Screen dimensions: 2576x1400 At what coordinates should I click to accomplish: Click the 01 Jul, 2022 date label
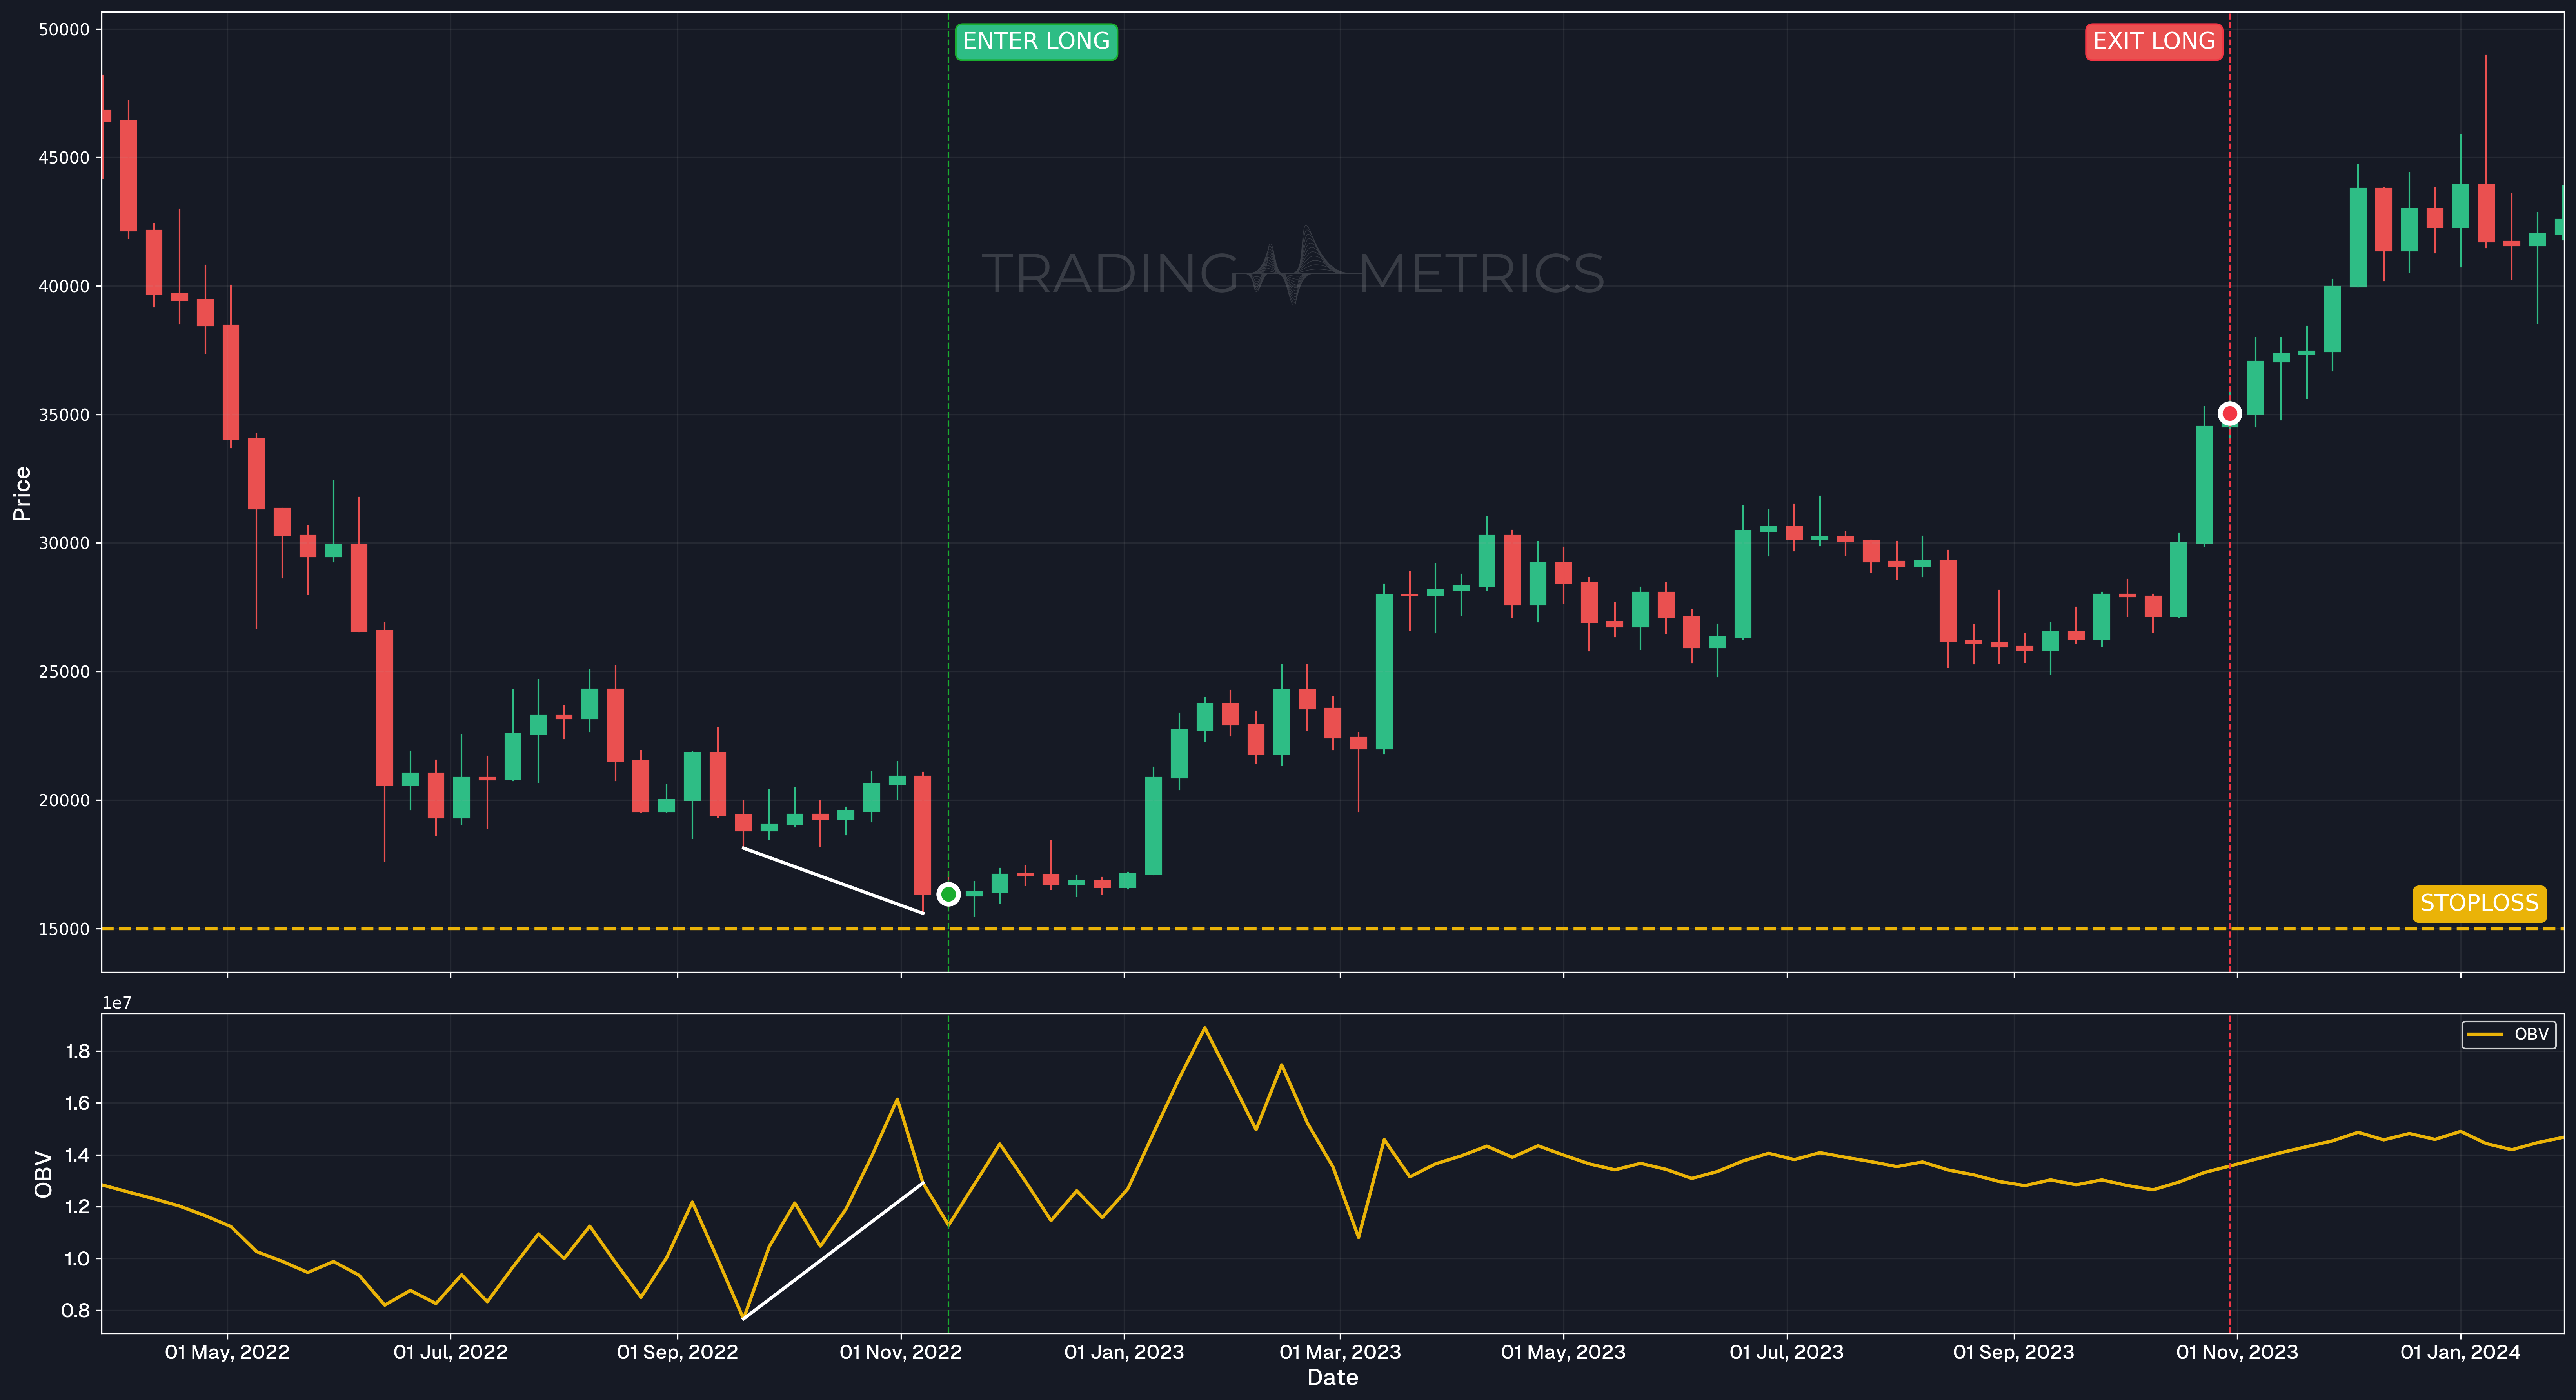click(x=450, y=1352)
